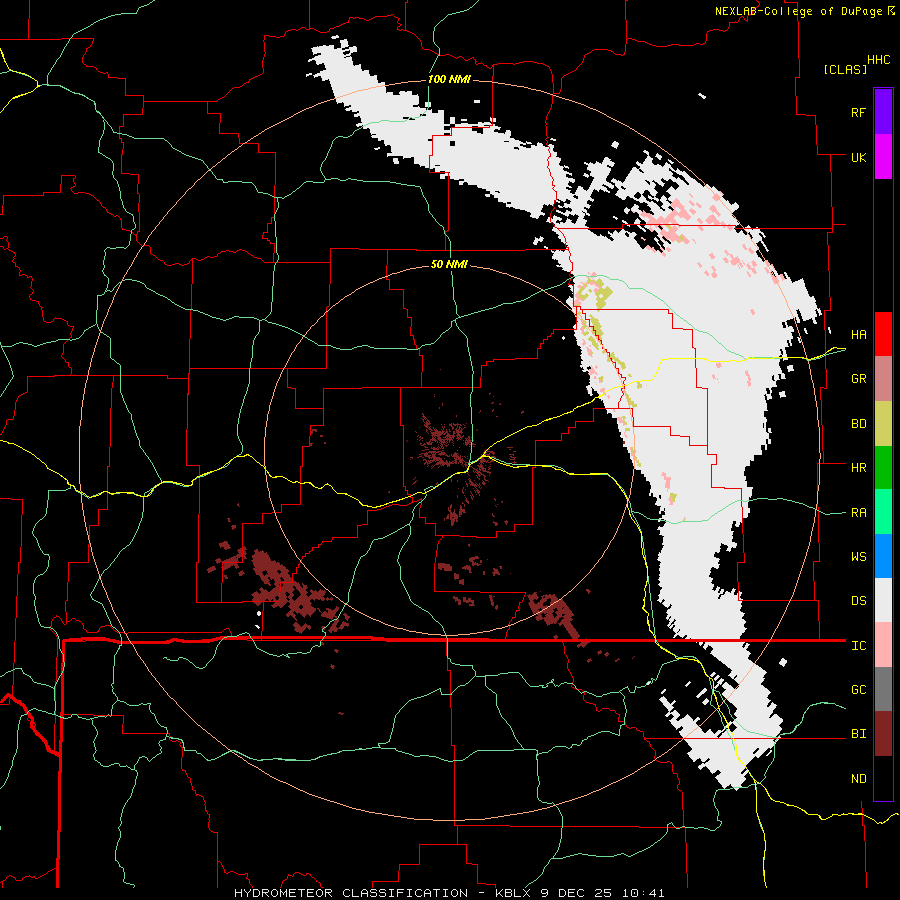The height and width of the screenshot is (900, 900).
Task: Click the olive yellow BD legend swatch
Action: point(883,424)
